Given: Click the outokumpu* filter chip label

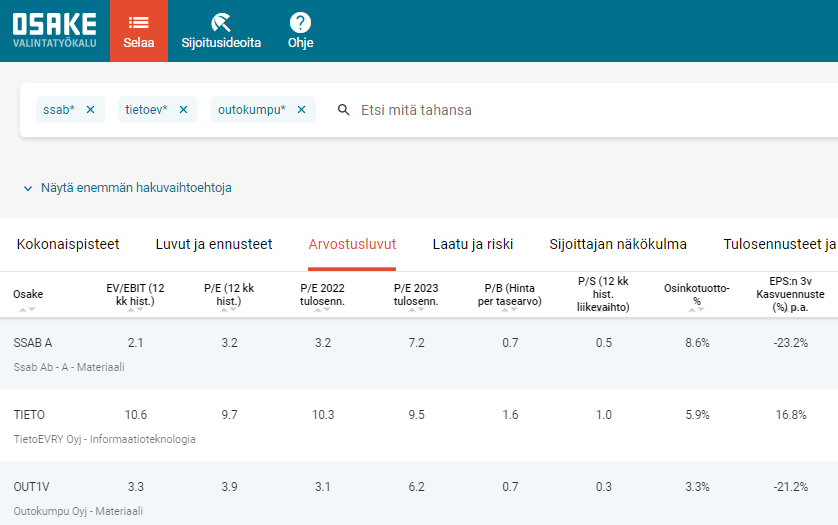Looking at the screenshot, I should click(x=252, y=110).
